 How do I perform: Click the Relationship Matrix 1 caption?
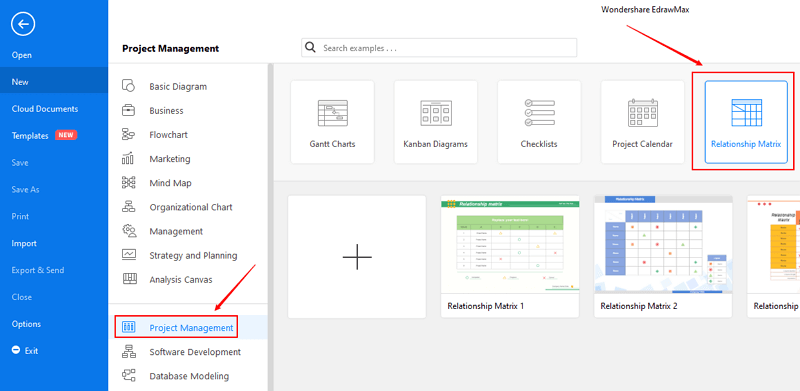(486, 306)
